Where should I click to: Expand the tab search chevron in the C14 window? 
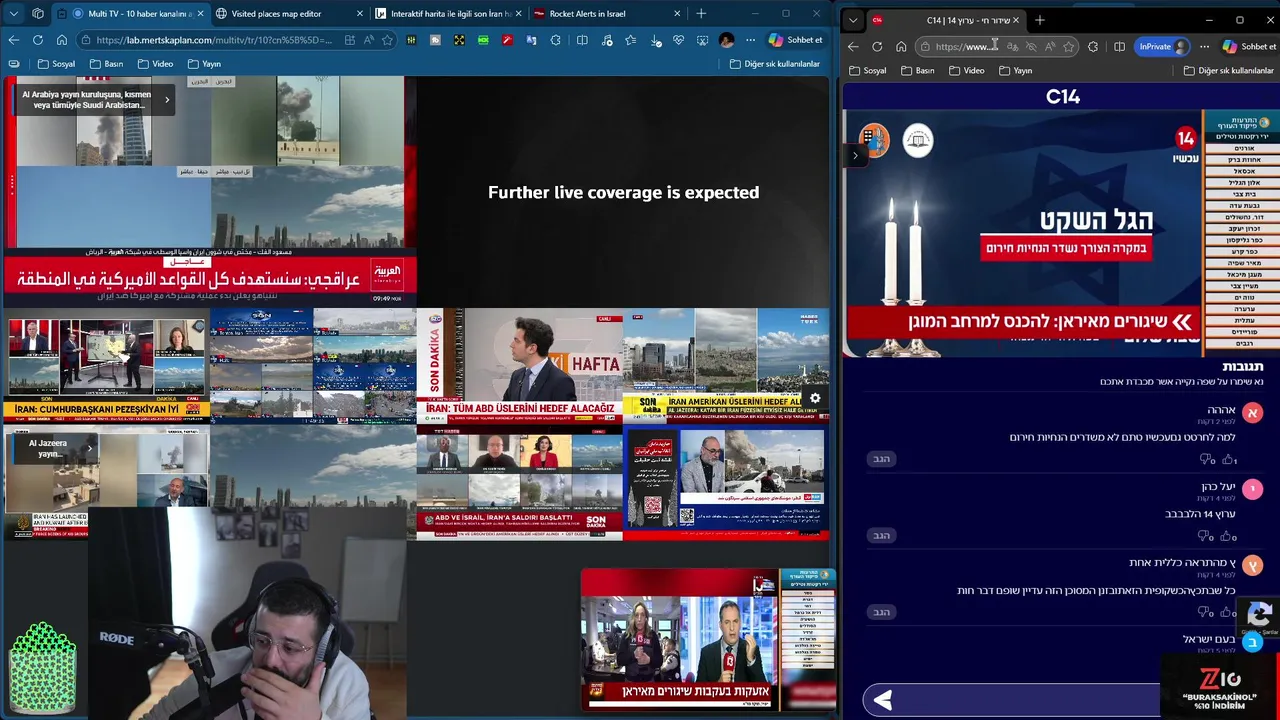point(853,20)
